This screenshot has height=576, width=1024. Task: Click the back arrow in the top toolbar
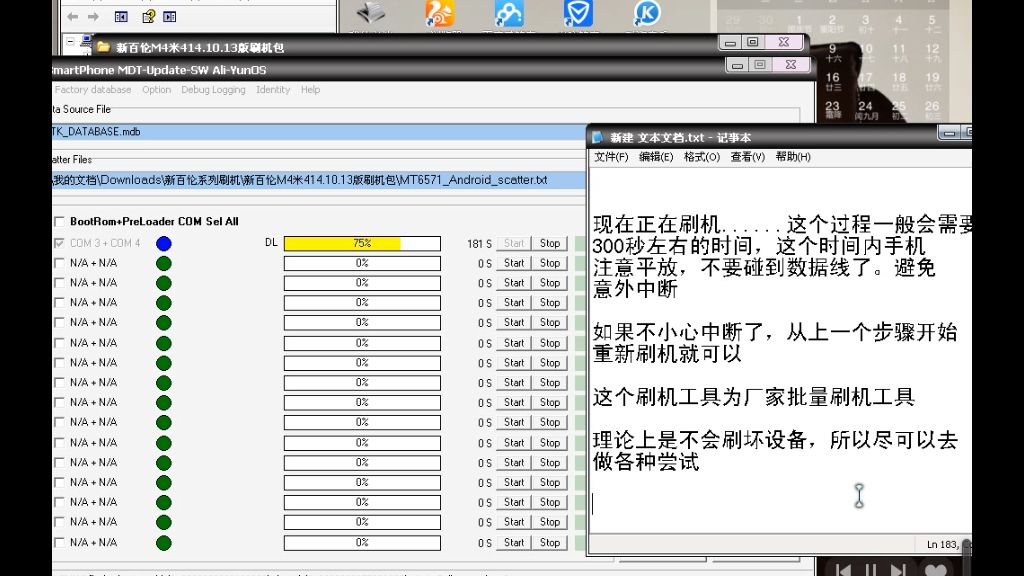click(73, 16)
